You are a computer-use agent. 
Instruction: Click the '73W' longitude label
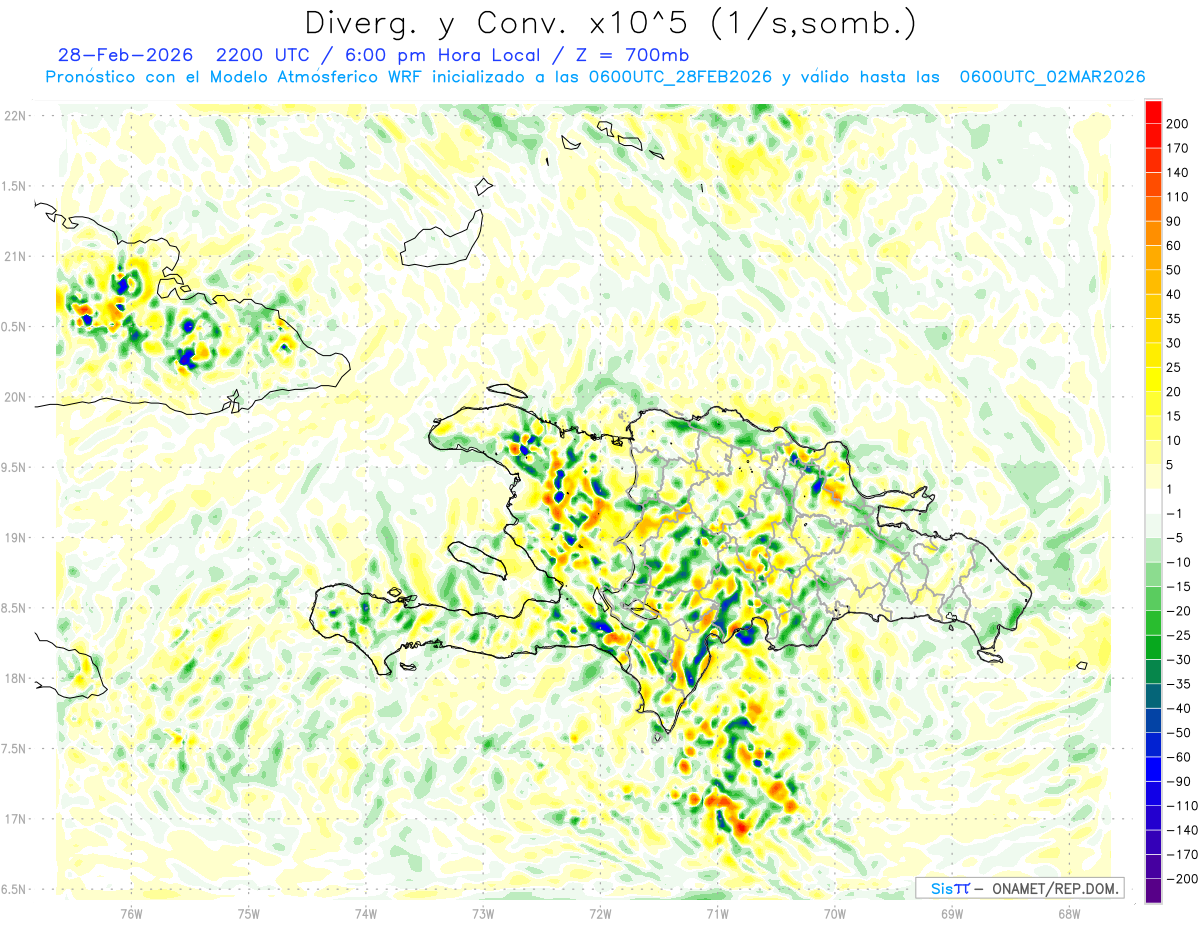tap(483, 913)
